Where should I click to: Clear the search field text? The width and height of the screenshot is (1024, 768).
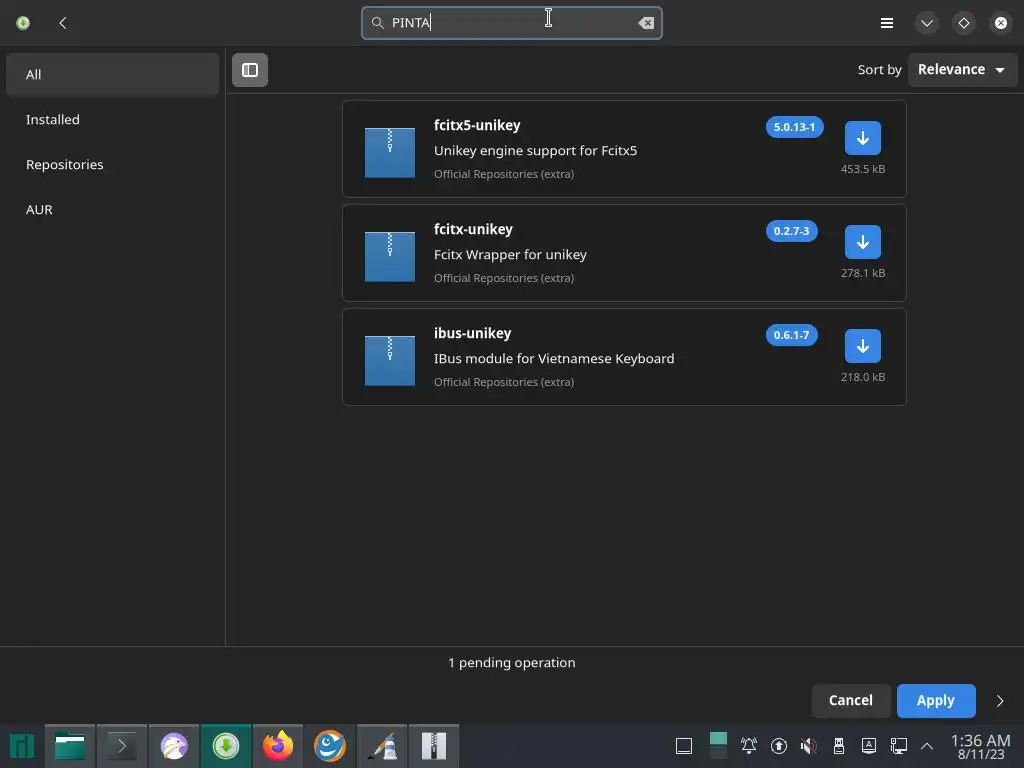(x=646, y=23)
